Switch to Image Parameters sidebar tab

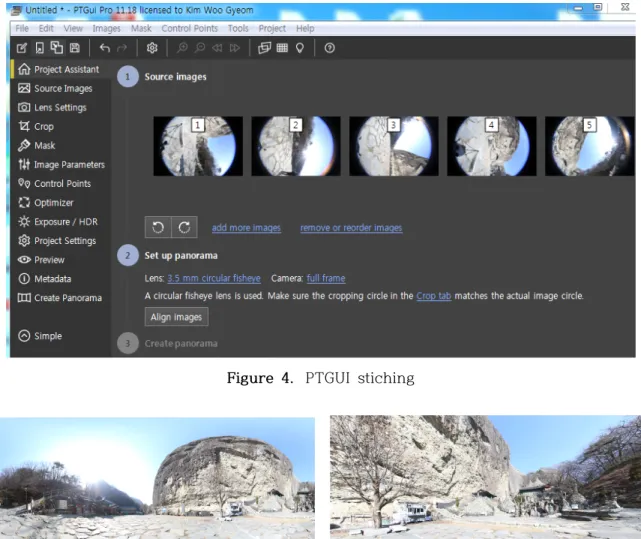pyautogui.click(x=61, y=164)
